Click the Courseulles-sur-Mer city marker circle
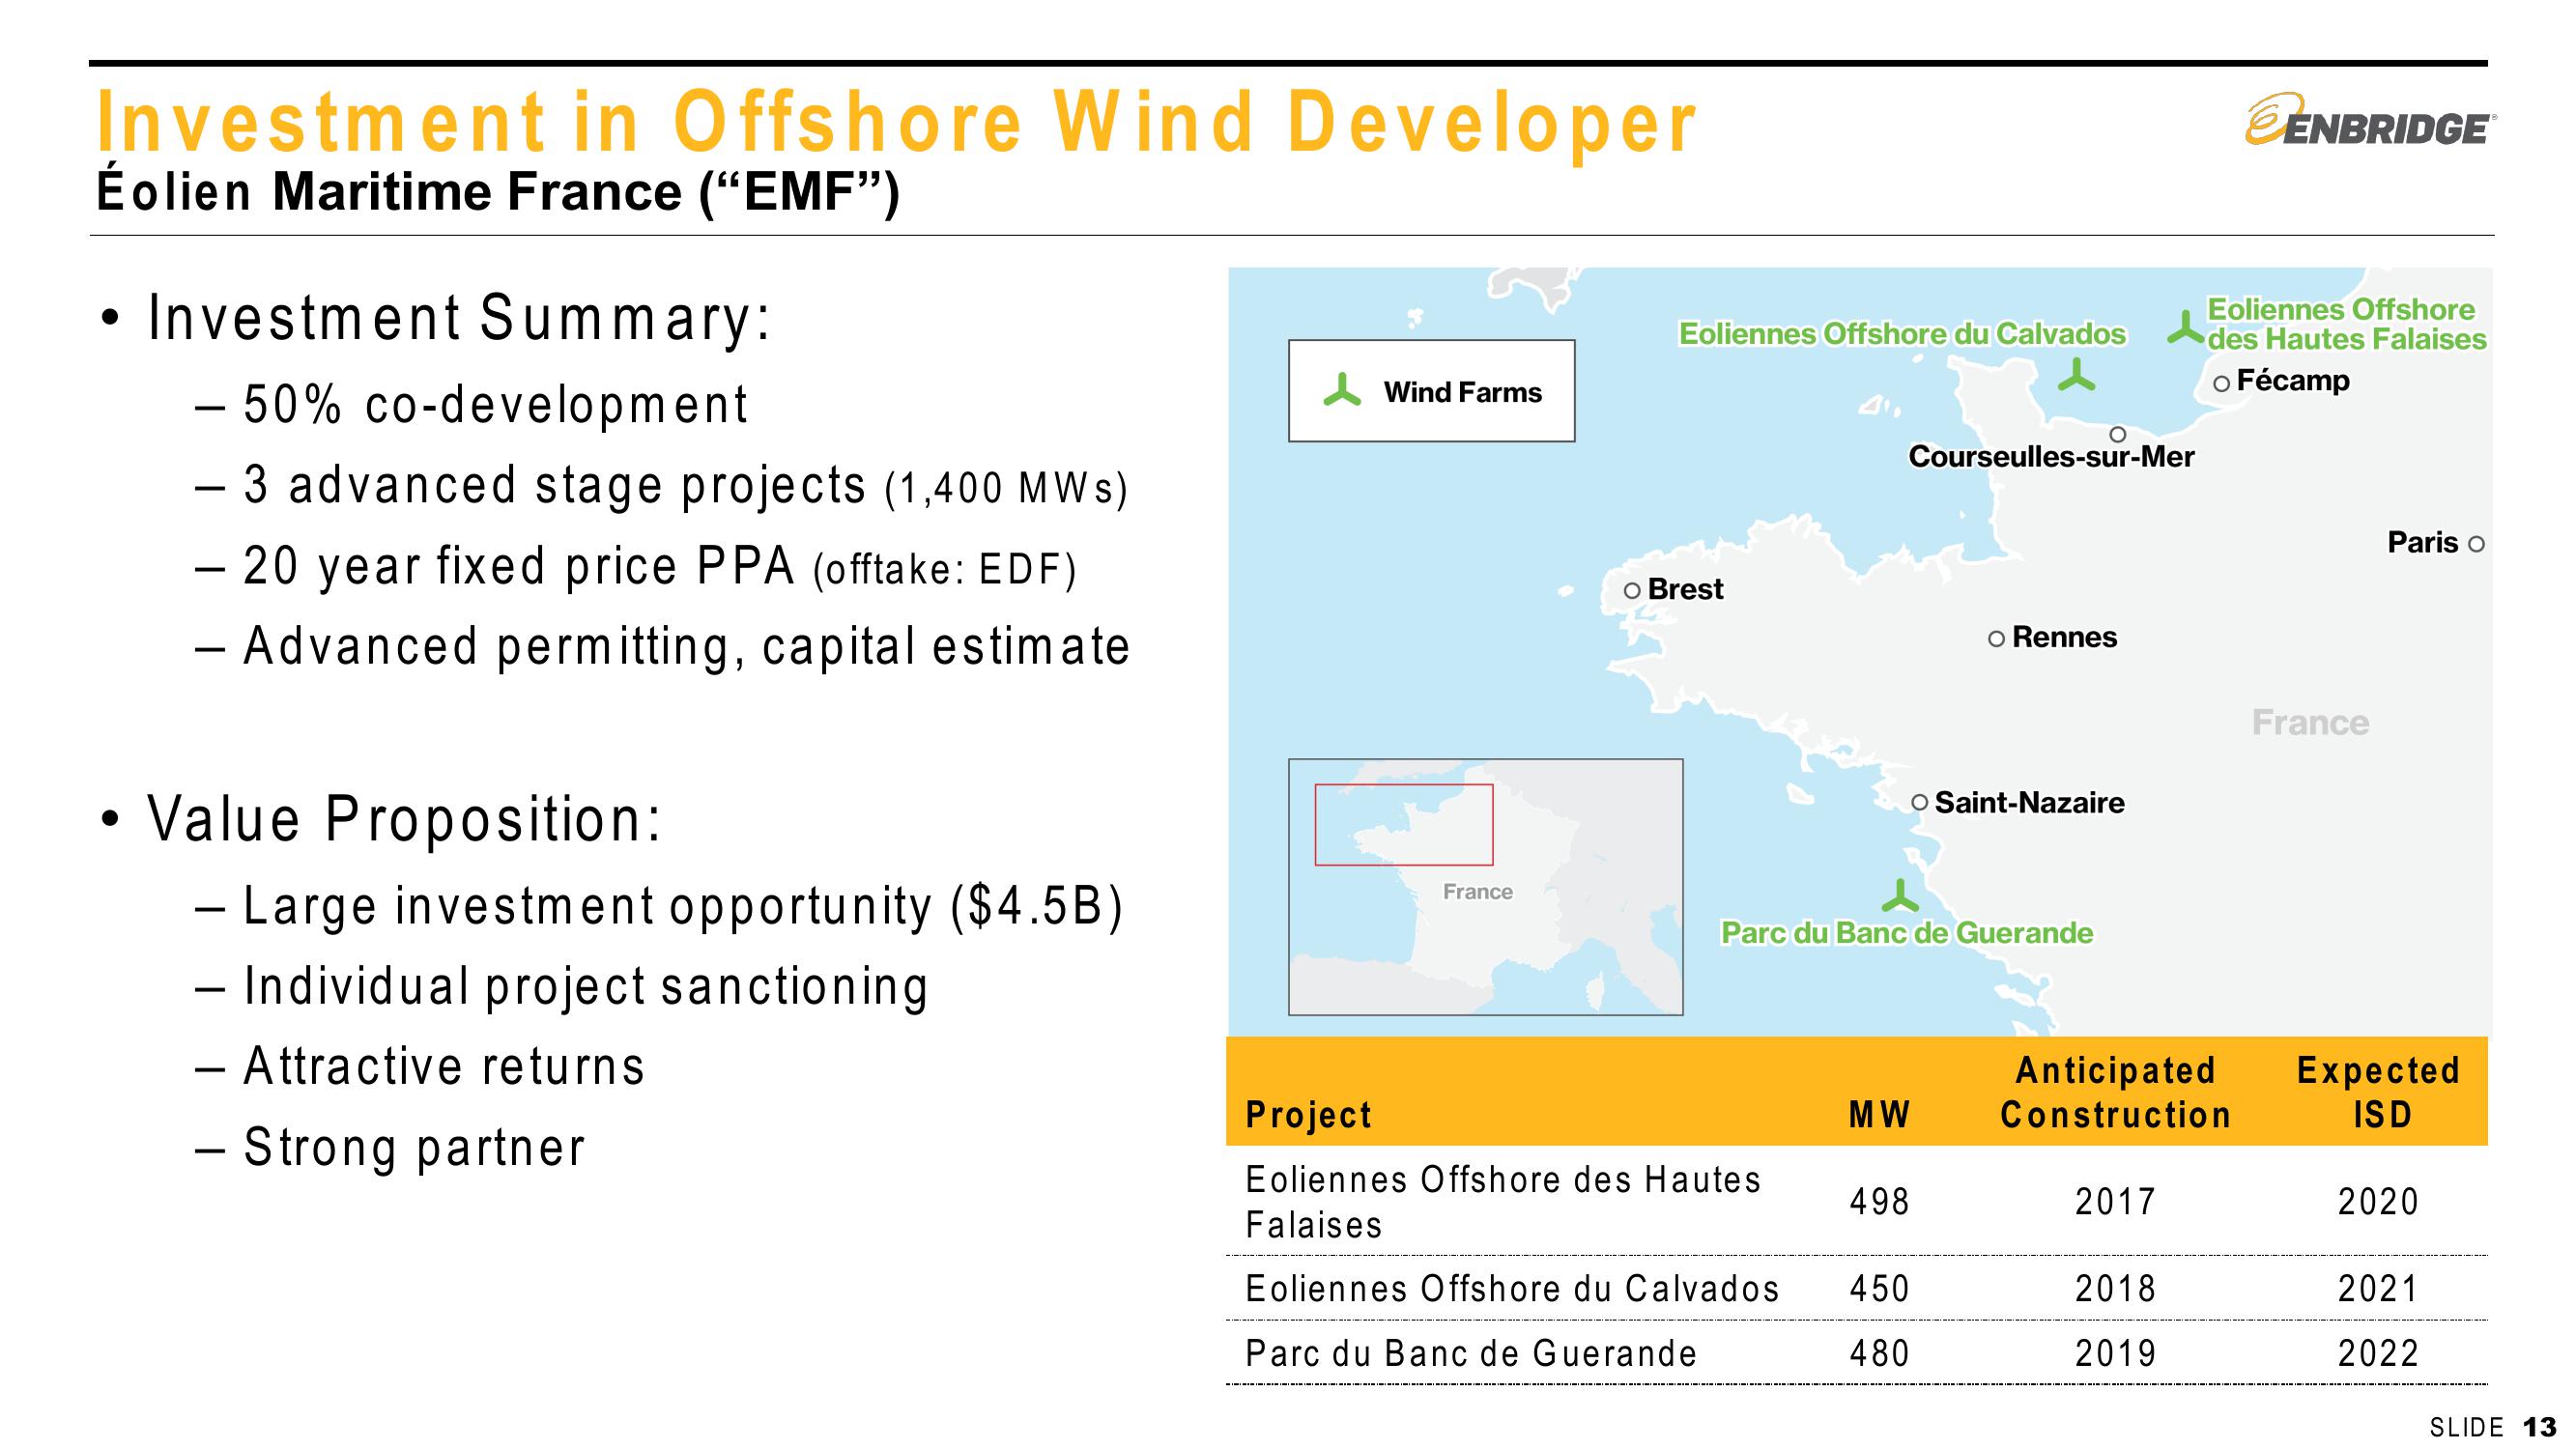Image resolution: width=2576 pixels, height=1449 pixels. tap(2117, 434)
